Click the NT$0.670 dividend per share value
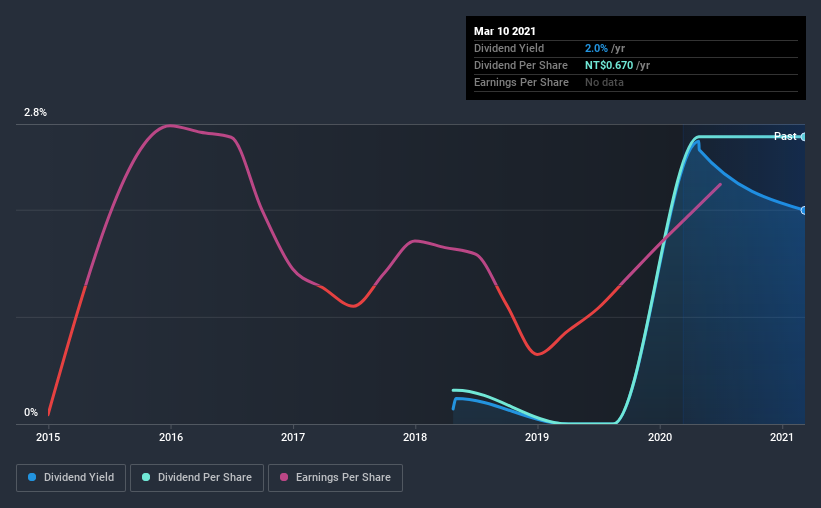 pyautogui.click(x=609, y=65)
